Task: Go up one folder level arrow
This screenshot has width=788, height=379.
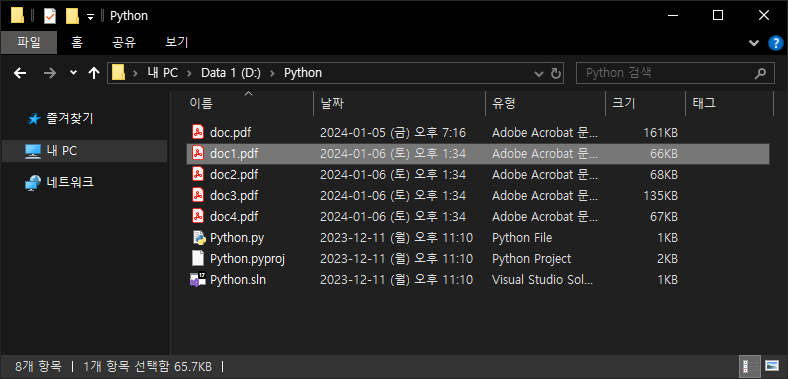Action: point(93,73)
